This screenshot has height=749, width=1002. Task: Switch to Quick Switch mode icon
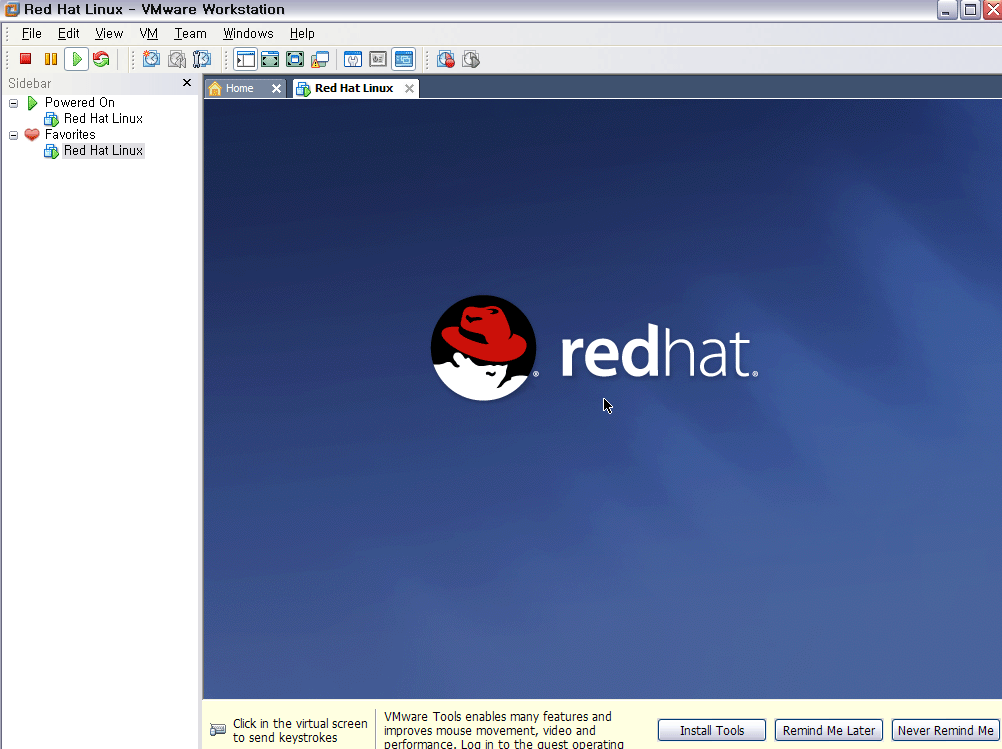[x=270, y=59]
